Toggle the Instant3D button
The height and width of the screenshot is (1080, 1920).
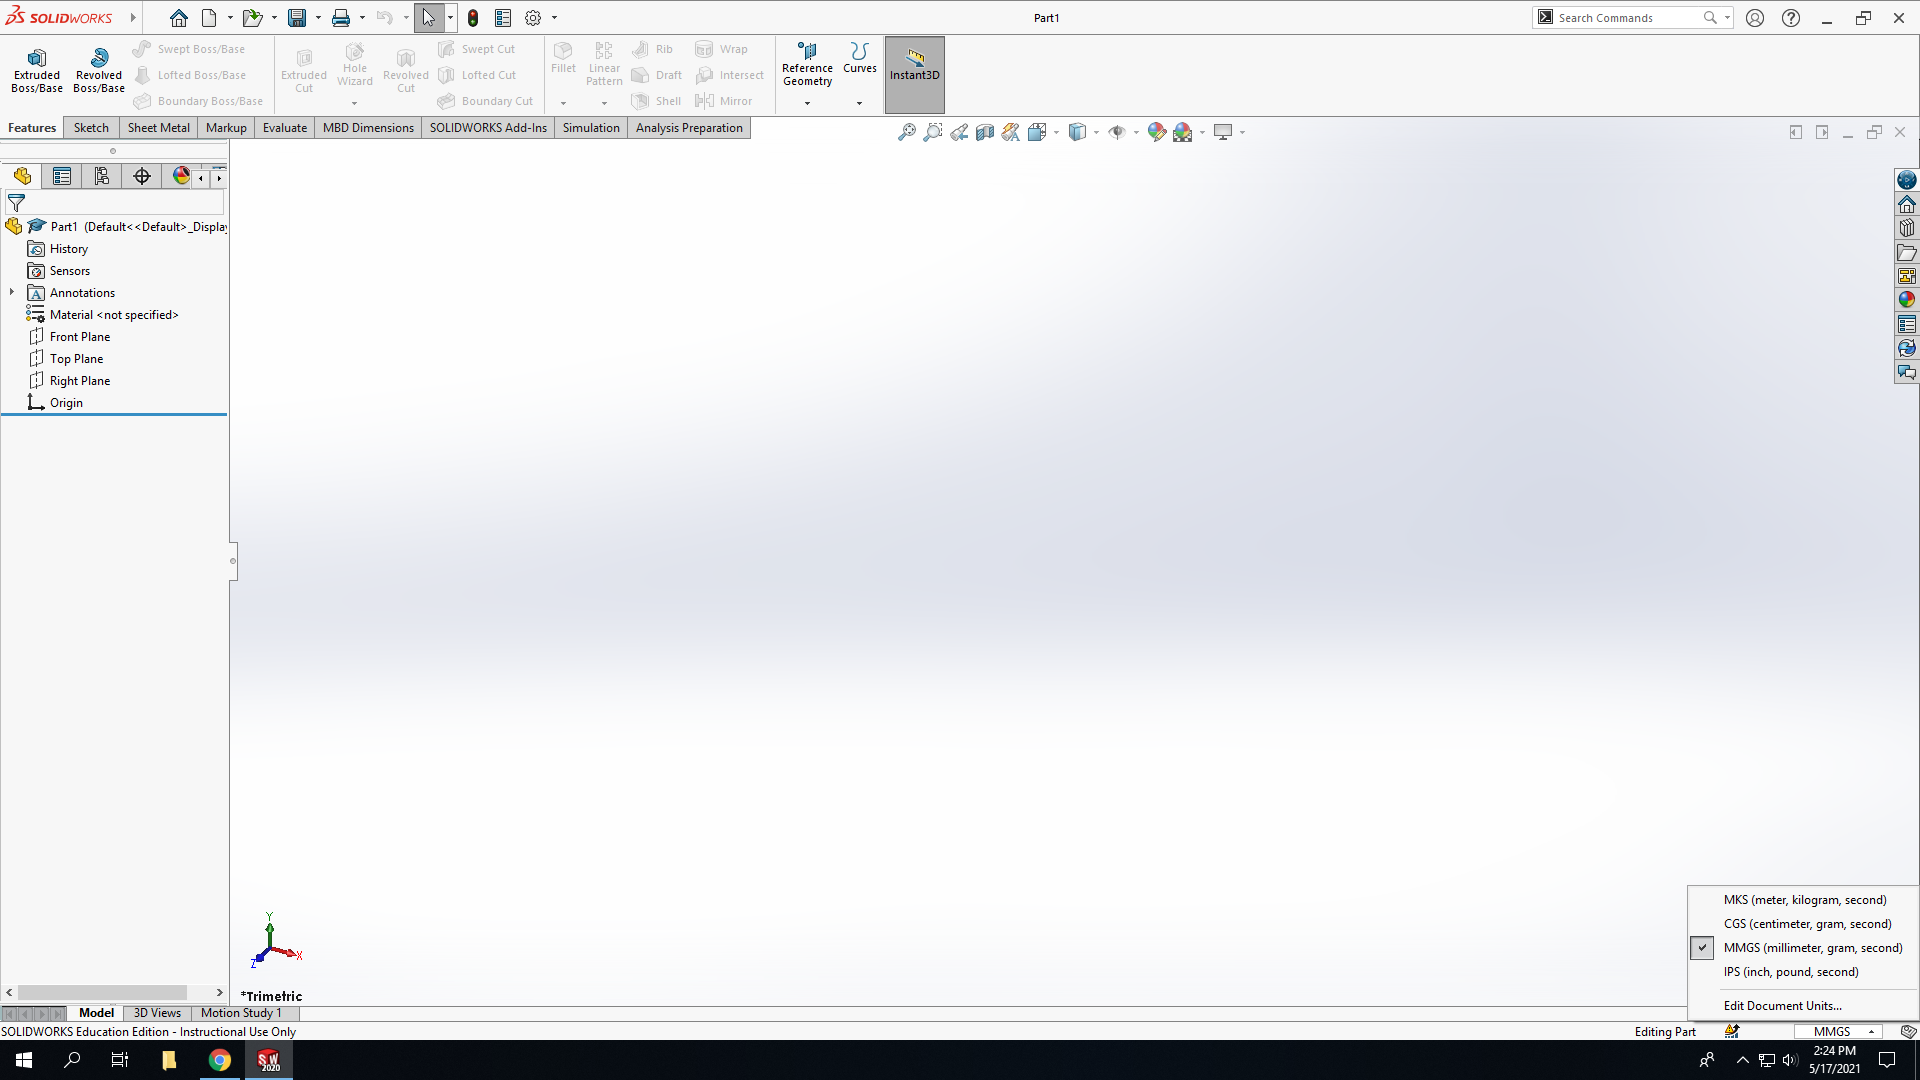pos(914,75)
